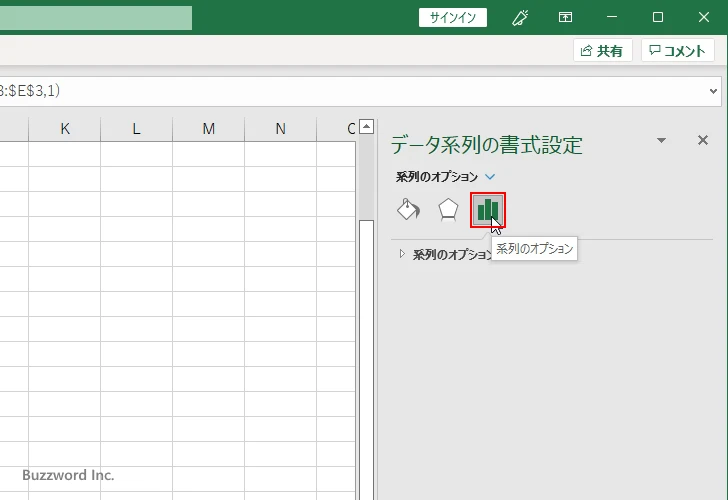This screenshot has width=728, height=500.
Task: Expand the 系列のオプション section triangle
Action: coord(402,253)
